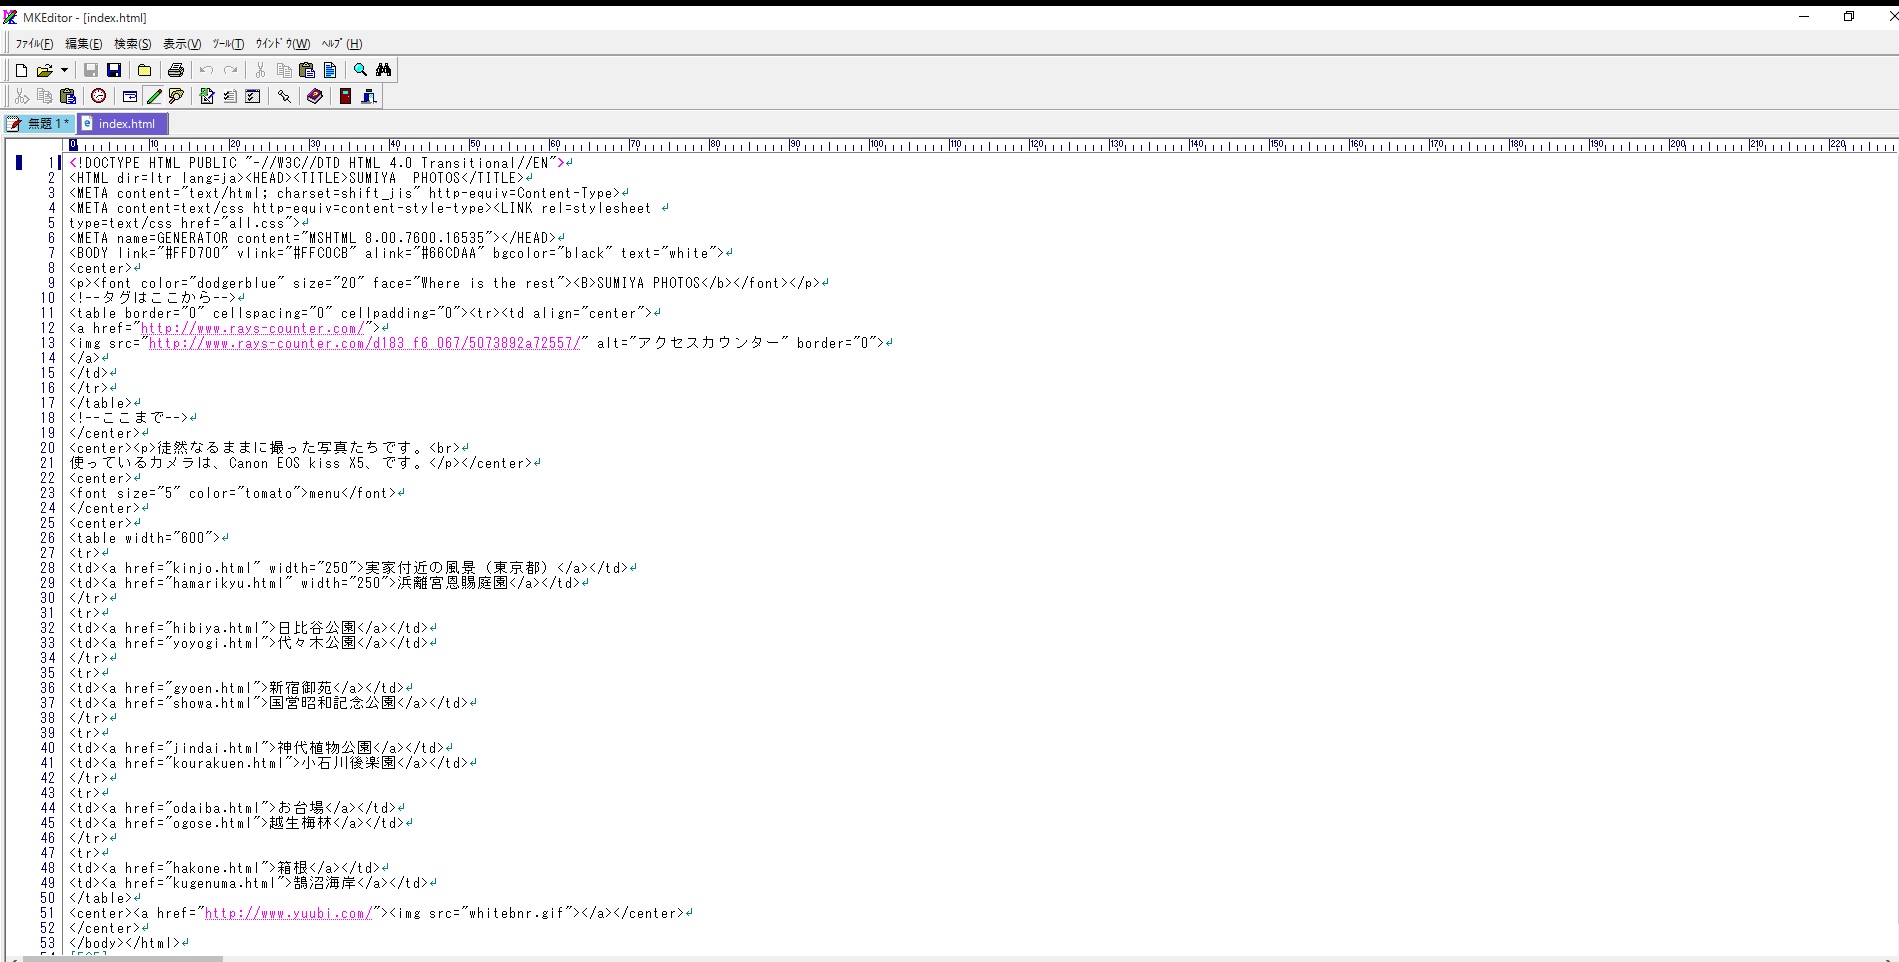Cut the selection with the scissors icon in the top toolbar

pos(260,70)
